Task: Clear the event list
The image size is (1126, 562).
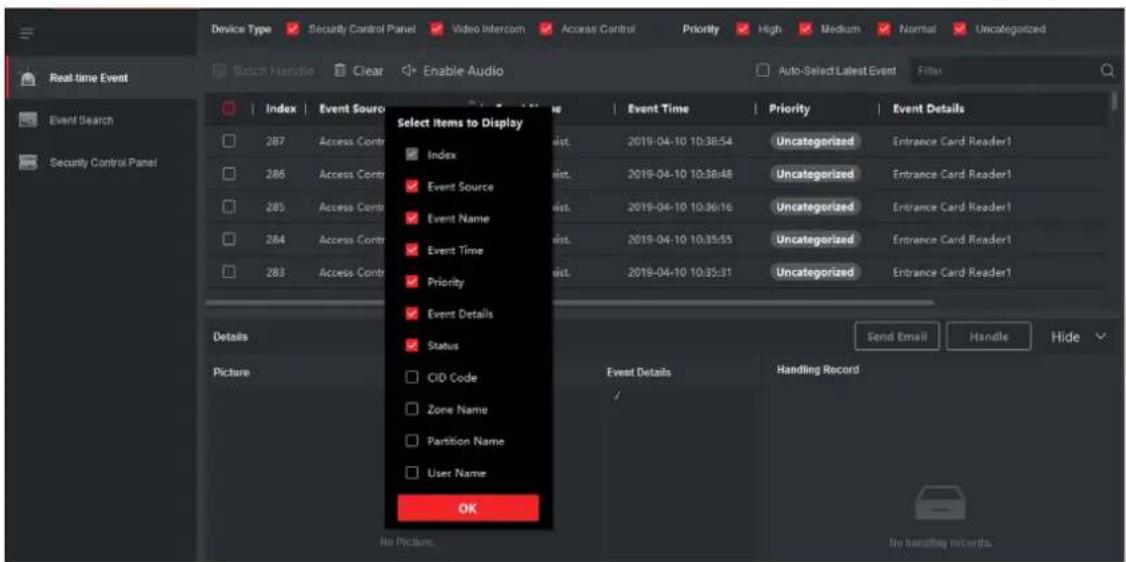Action: tap(359, 71)
